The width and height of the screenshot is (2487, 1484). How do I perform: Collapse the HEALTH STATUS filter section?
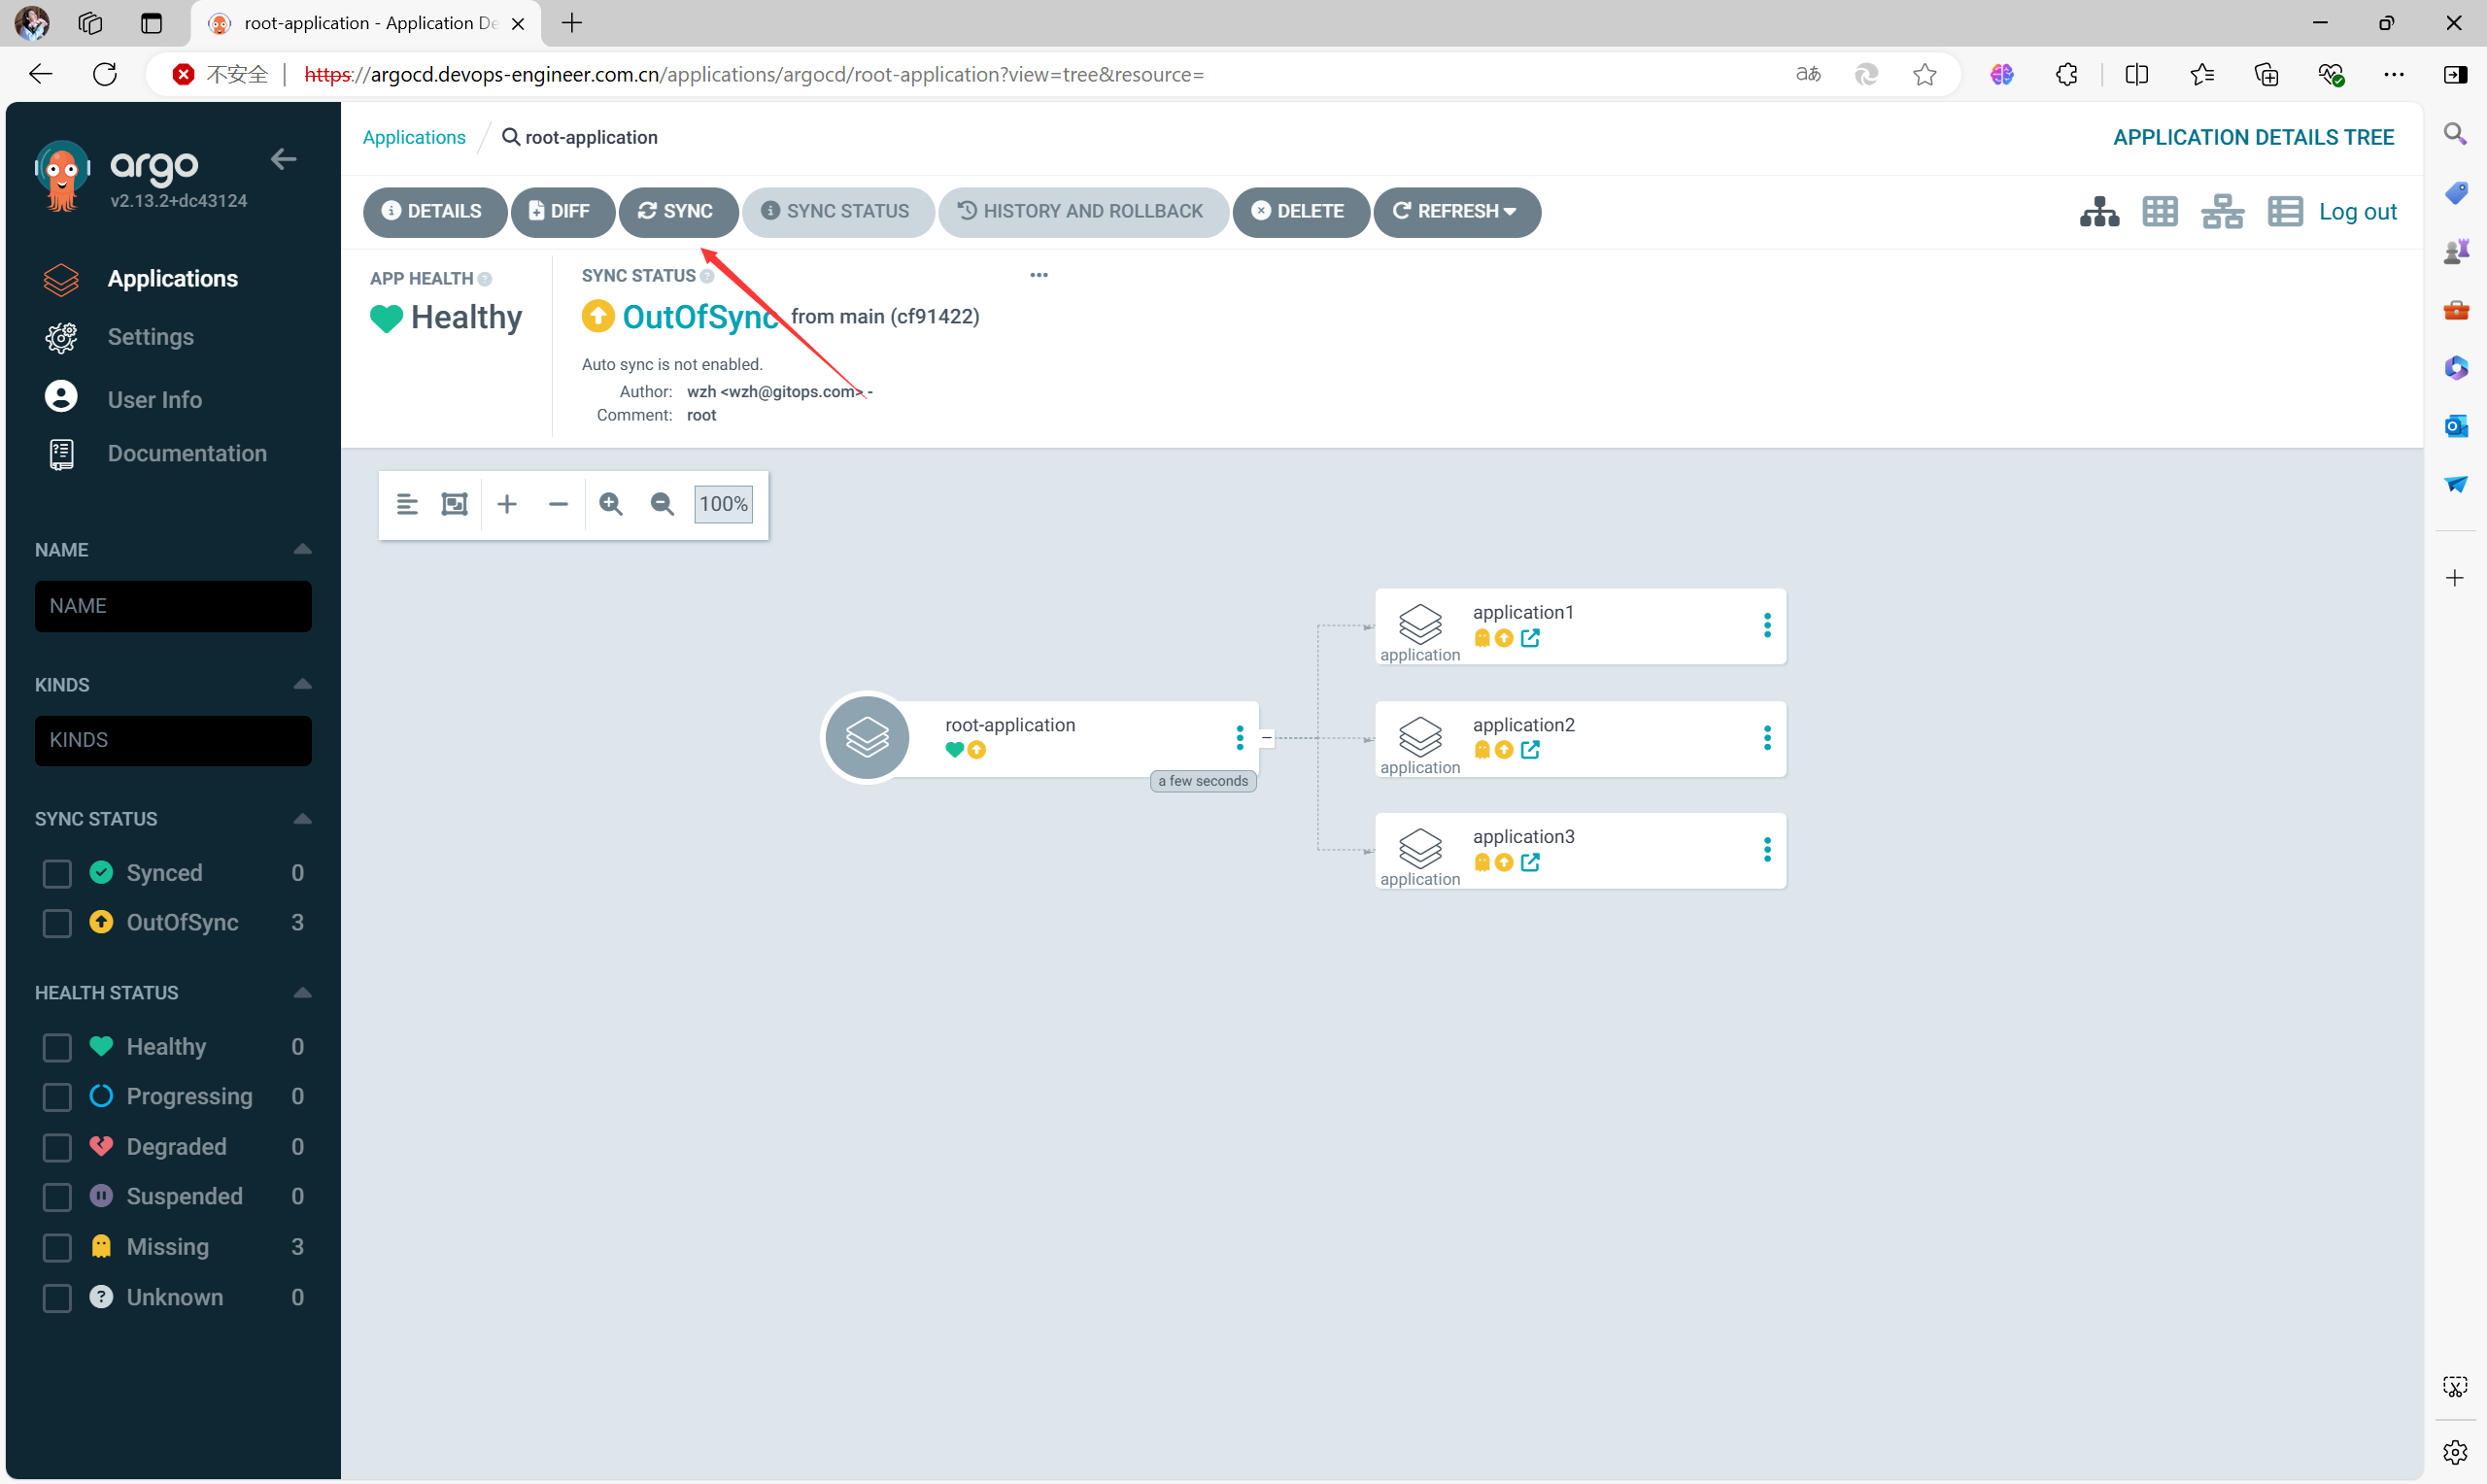[302, 993]
